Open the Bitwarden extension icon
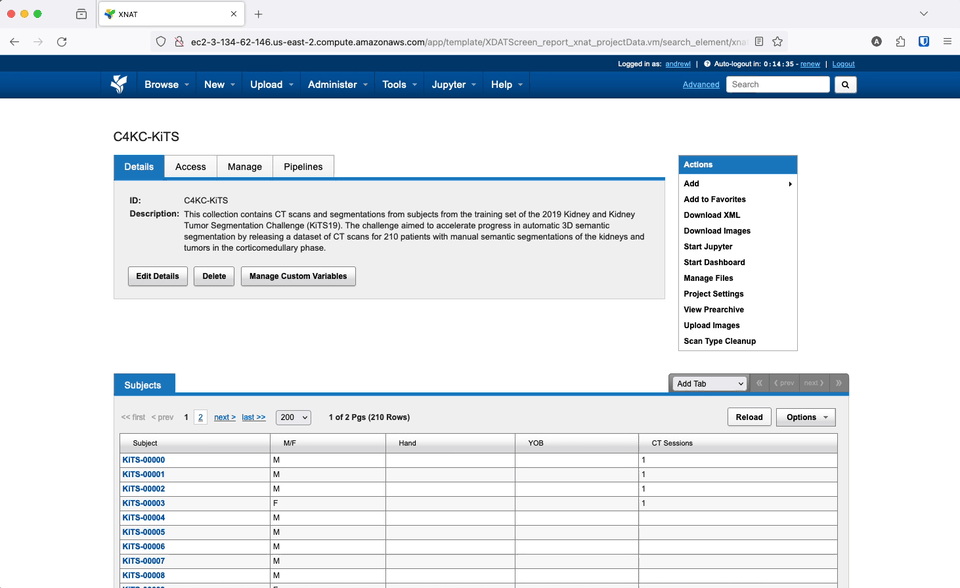The height and width of the screenshot is (588, 960). tap(924, 42)
